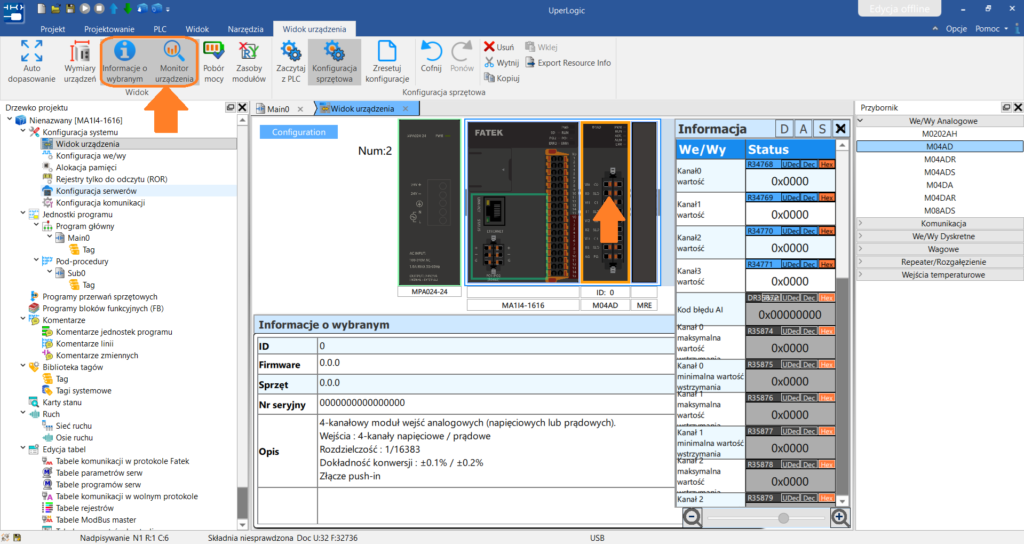This screenshot has height=544, width=1024.
Task: Click the Edycja offline button
Action: pyautogui.click(x=899, y=8)
